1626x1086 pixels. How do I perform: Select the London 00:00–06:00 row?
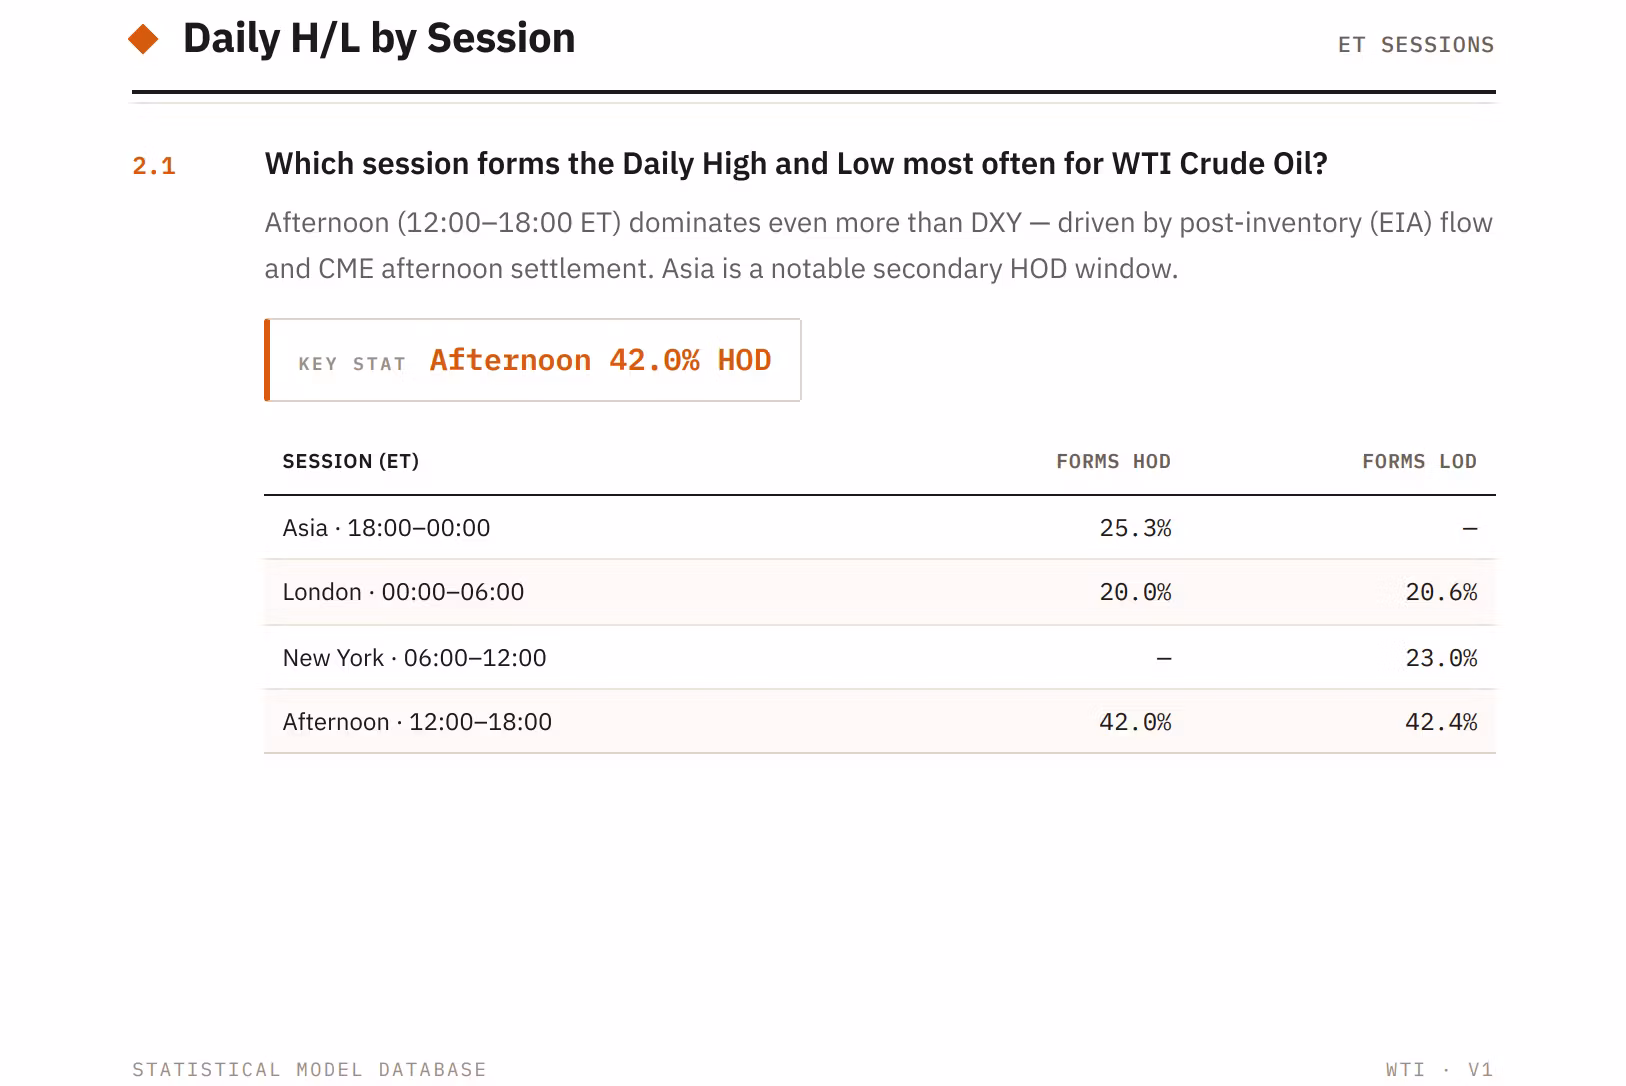point(880,592)
